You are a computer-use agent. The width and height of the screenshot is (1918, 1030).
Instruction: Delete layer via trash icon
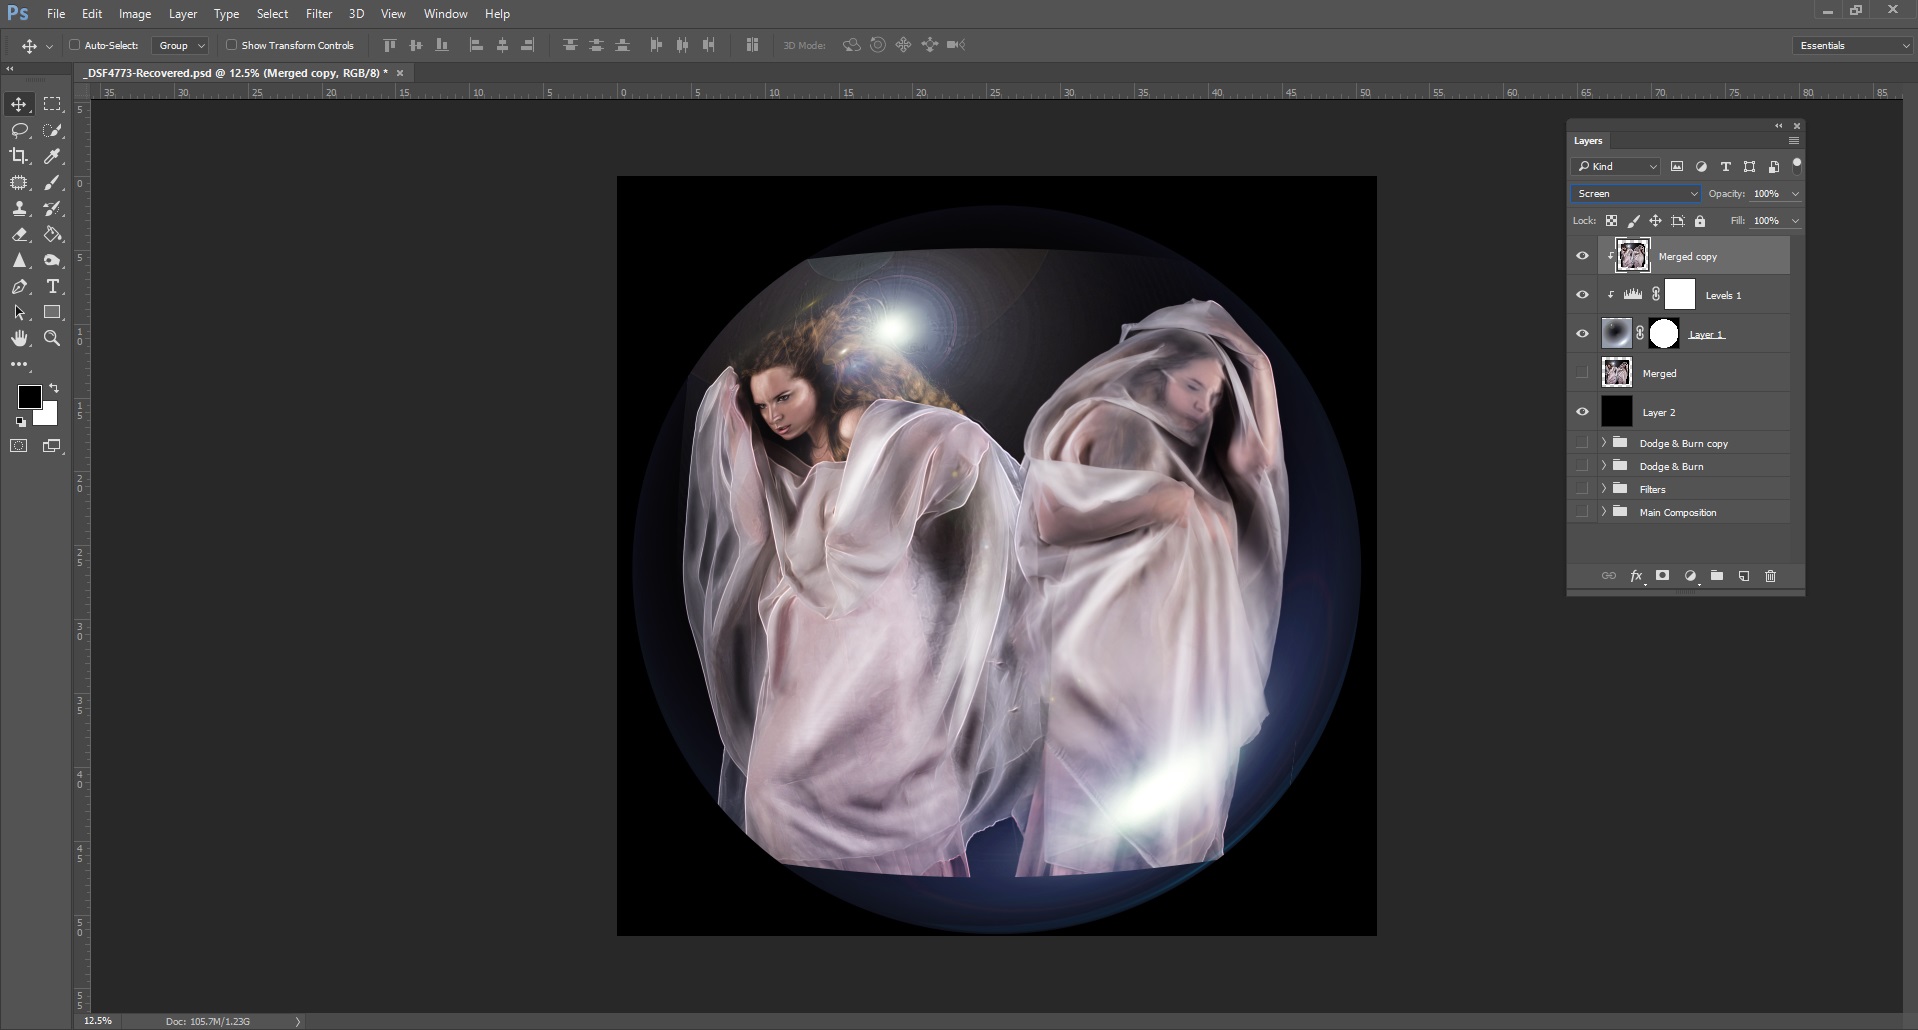coord(1770,576)
